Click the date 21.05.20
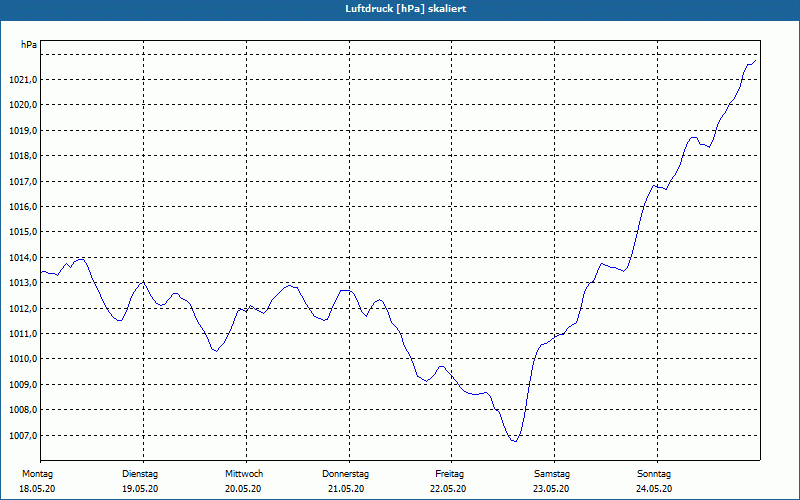 (346, 489)
